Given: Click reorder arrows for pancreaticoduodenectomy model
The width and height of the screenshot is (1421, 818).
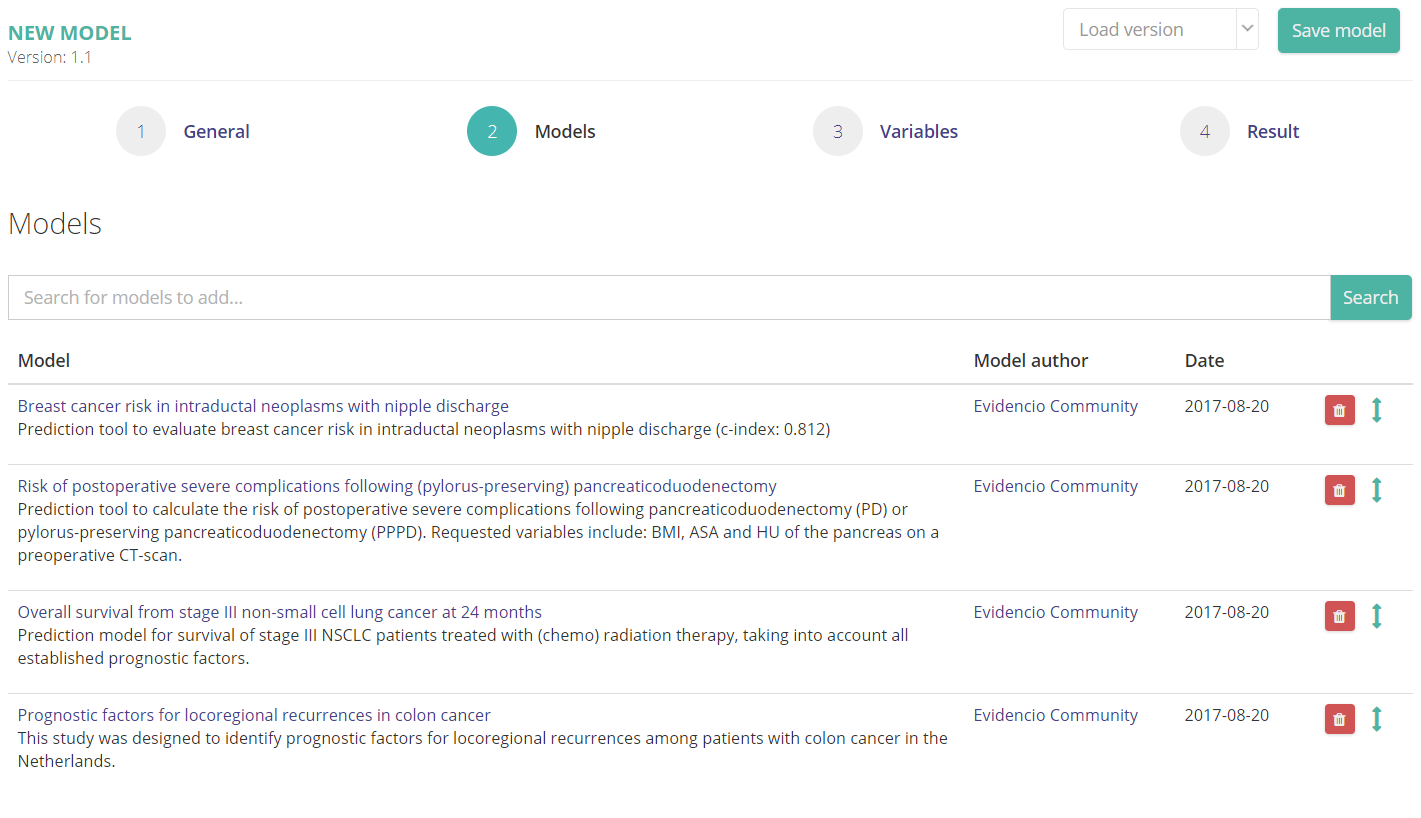Looking at the screenshot, I should (x=1376, y=490).
